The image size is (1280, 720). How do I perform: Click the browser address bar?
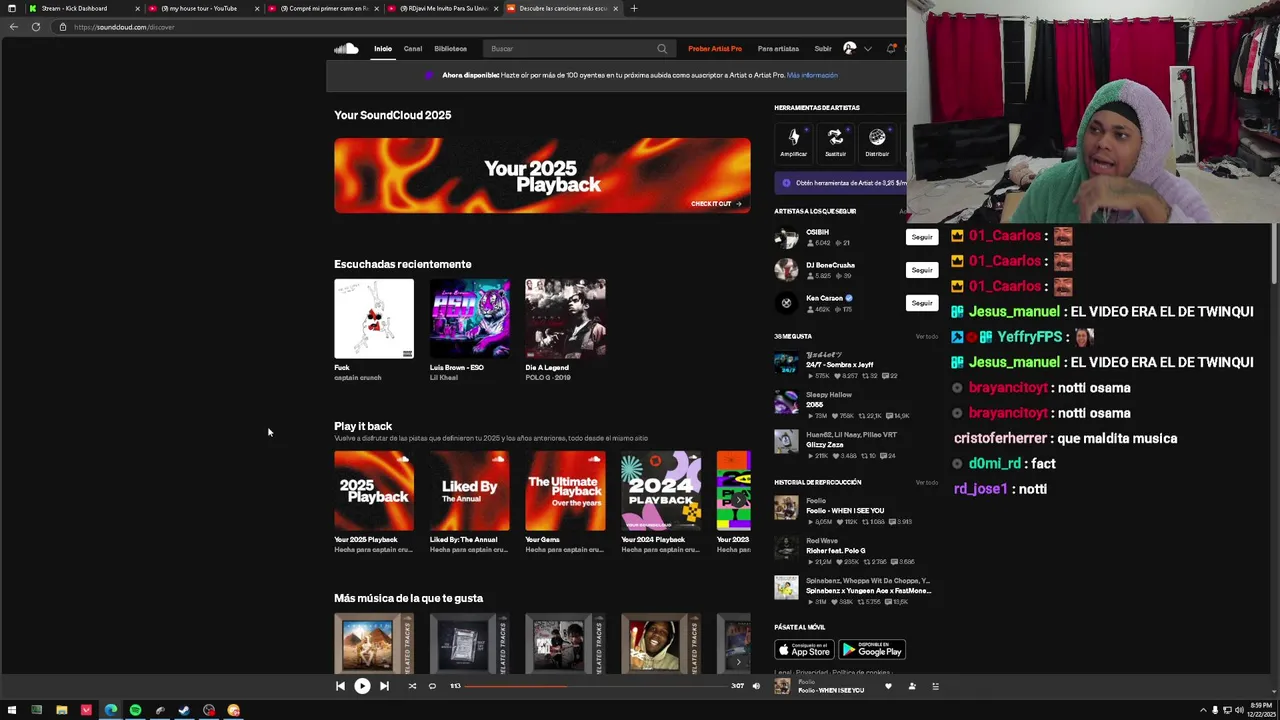click(x=480, y=27)
